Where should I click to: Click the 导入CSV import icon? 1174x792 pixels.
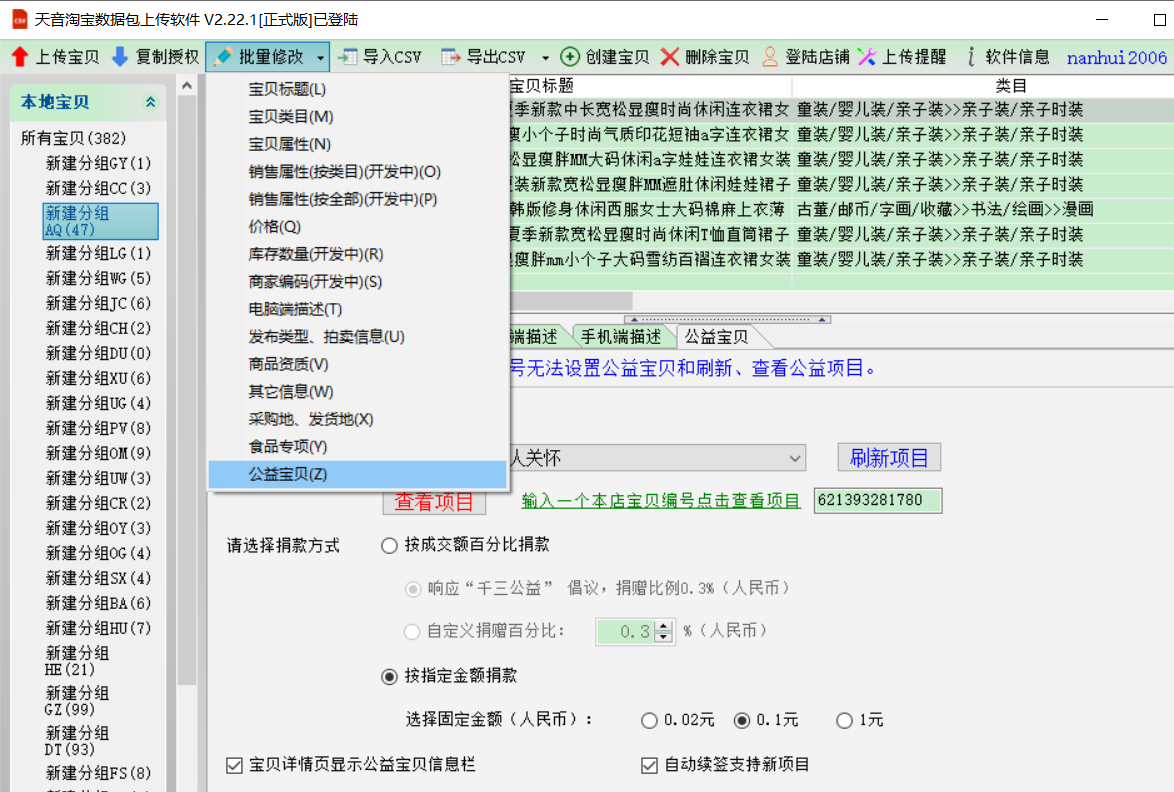pyautogui.click(x=347, y=57)
